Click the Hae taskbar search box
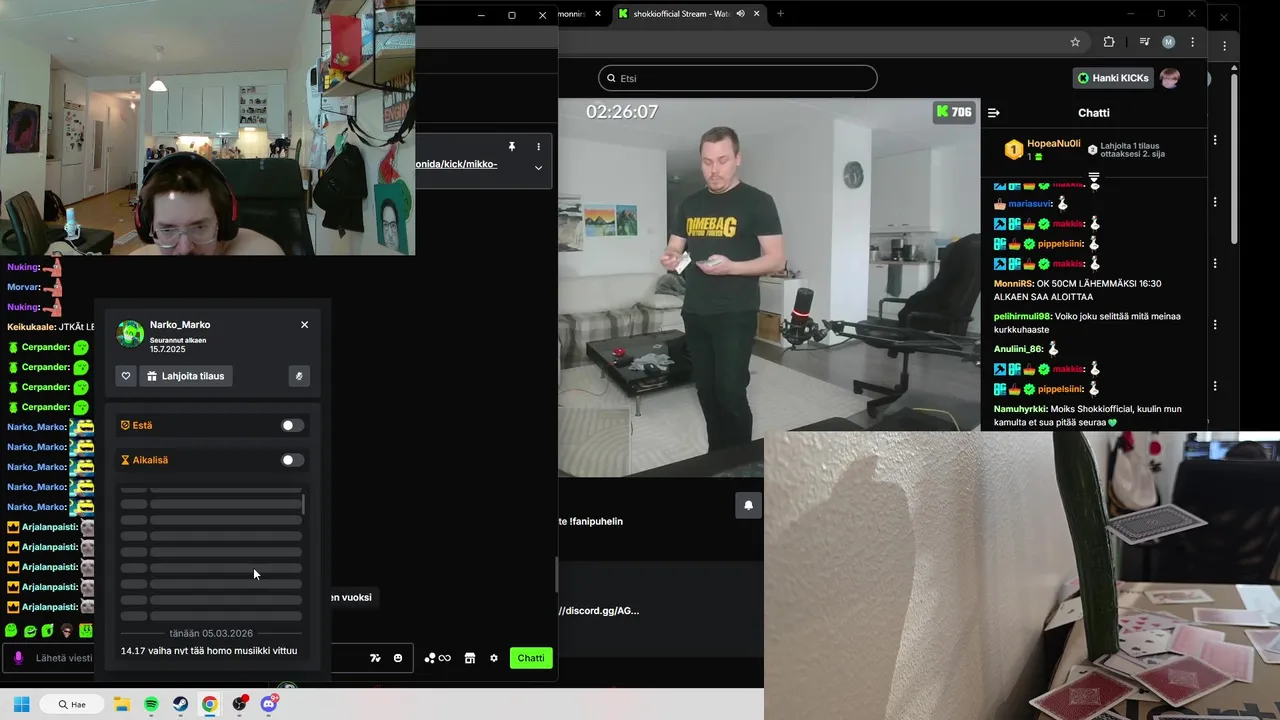Viewport: 1280px width, 720px height. pyautogui.click(x=72, y=704)
